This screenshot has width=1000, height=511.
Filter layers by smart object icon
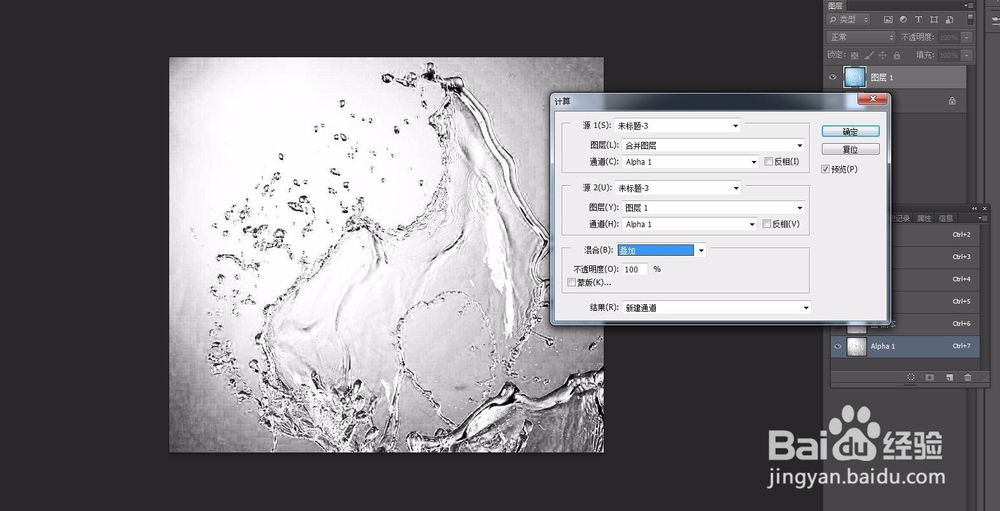[x=950, y=20]
